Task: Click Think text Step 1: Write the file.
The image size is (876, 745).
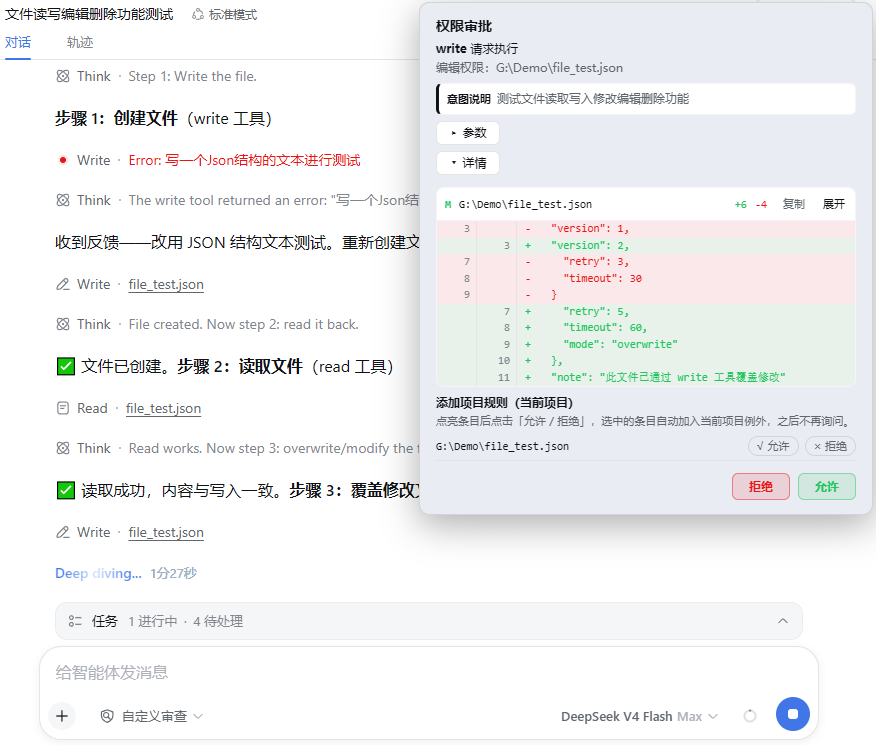Action: coord(192,76)
